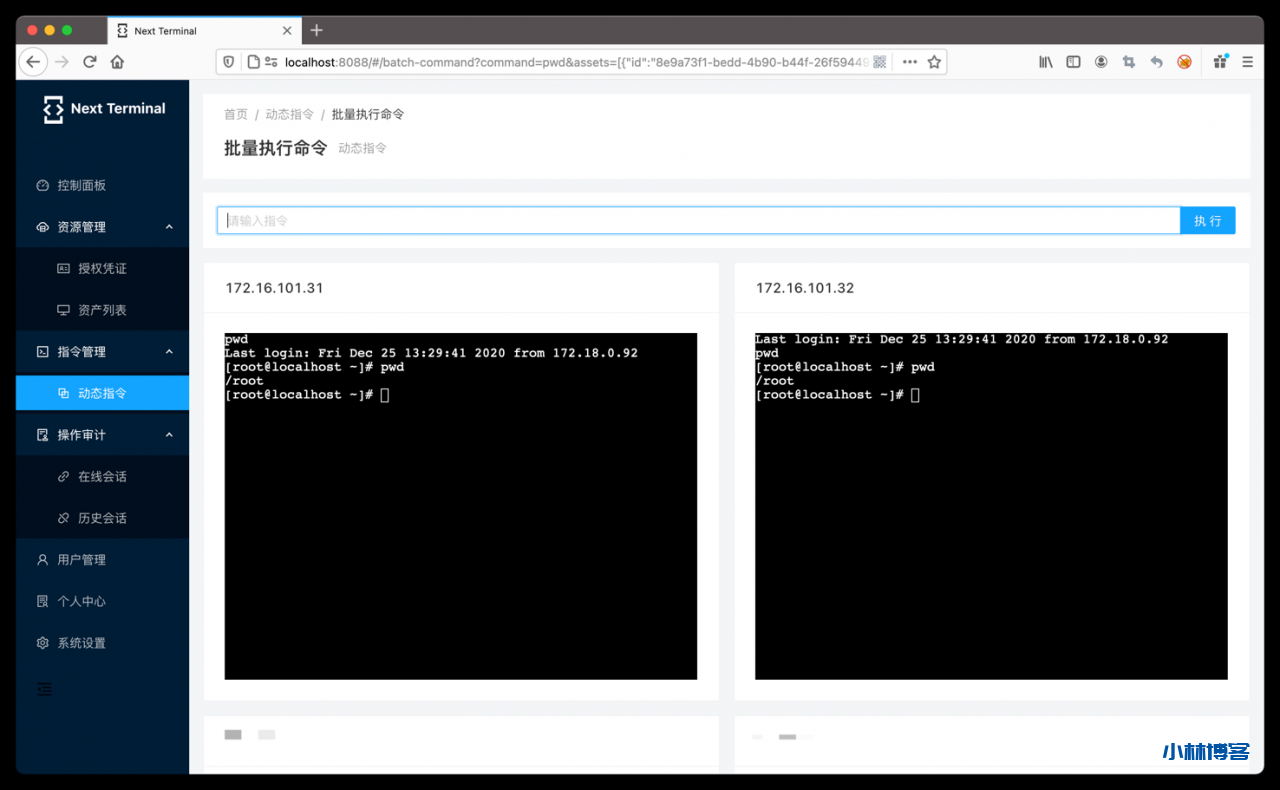Image resolution: width=1280 pixels, height=790 pixels.
Task: Open the new tab plus button
Action: (x=317, y=30)
